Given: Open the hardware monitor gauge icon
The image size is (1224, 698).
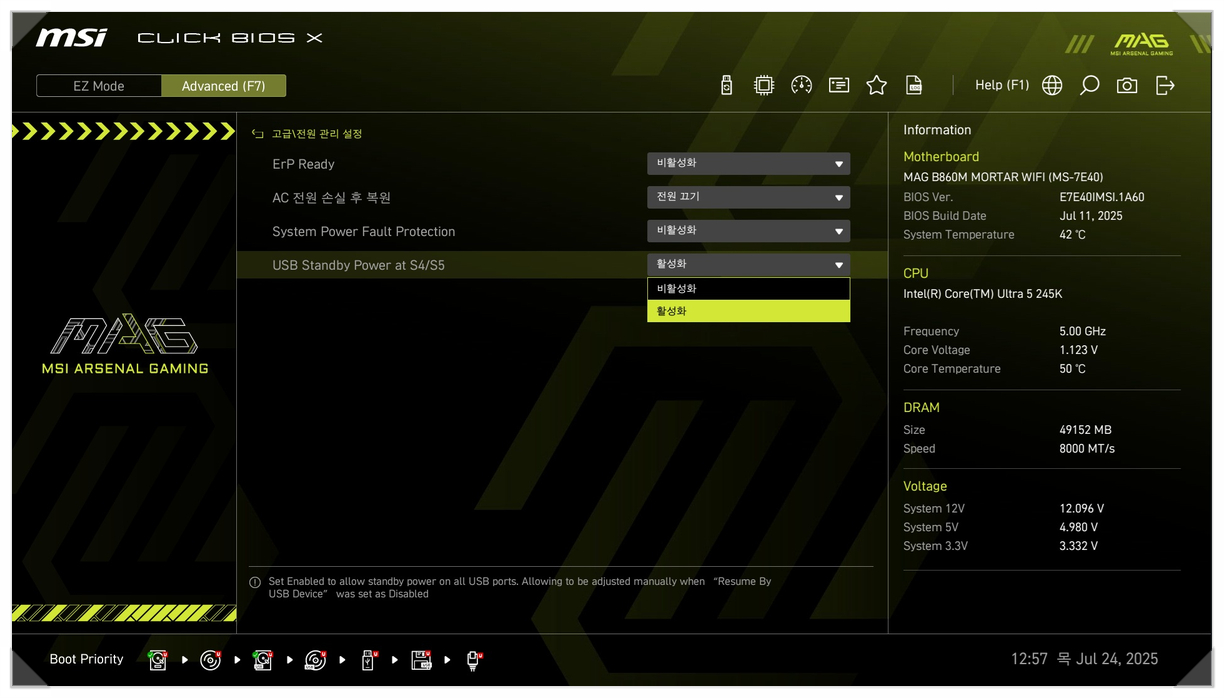Looking at the screenshot, I should [801, 86].
